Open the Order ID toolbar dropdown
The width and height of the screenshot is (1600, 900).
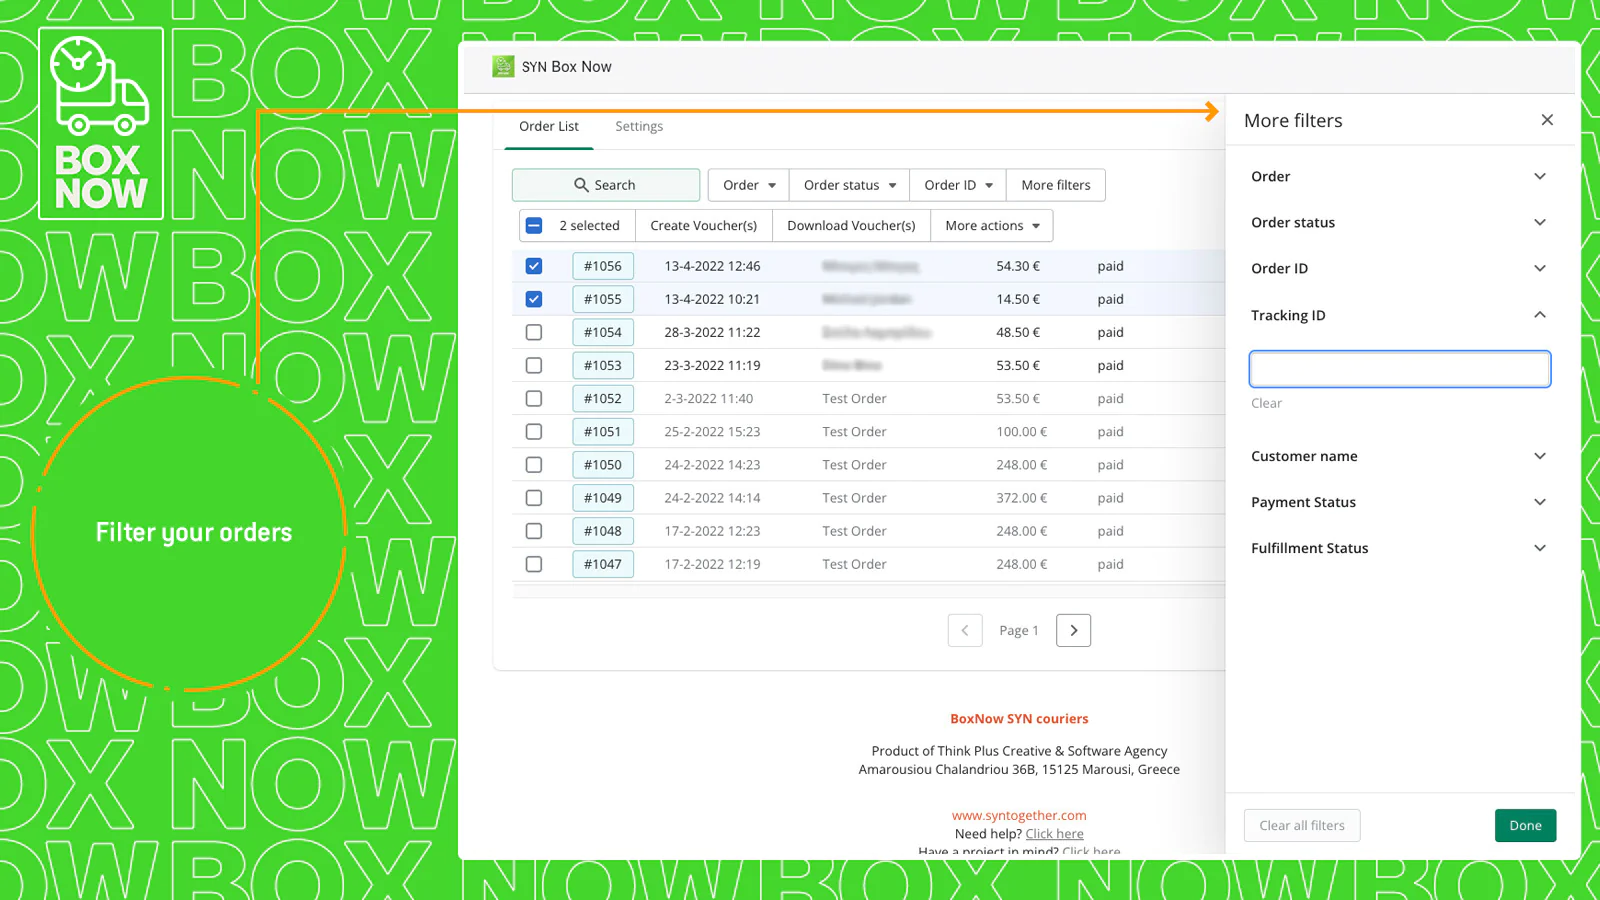[x=958, y=185]
